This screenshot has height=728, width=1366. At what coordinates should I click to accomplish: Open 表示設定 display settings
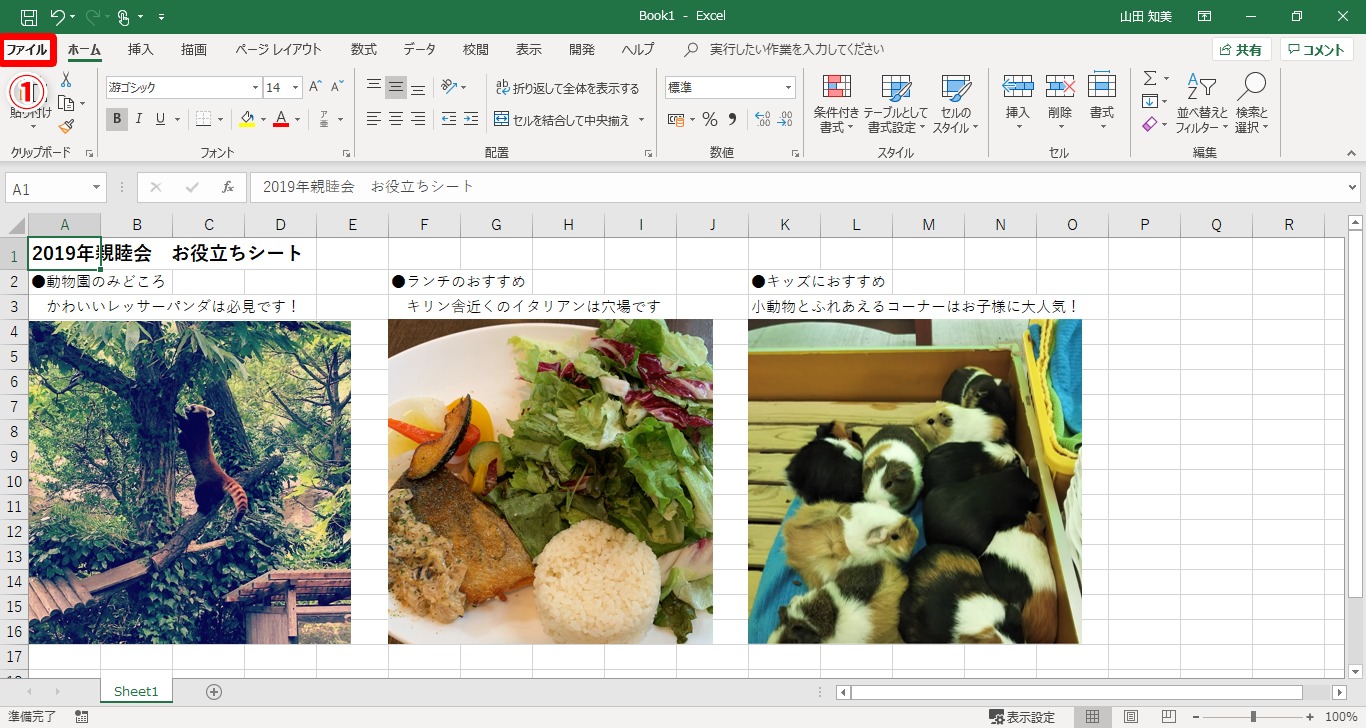tap(1021, 717)
